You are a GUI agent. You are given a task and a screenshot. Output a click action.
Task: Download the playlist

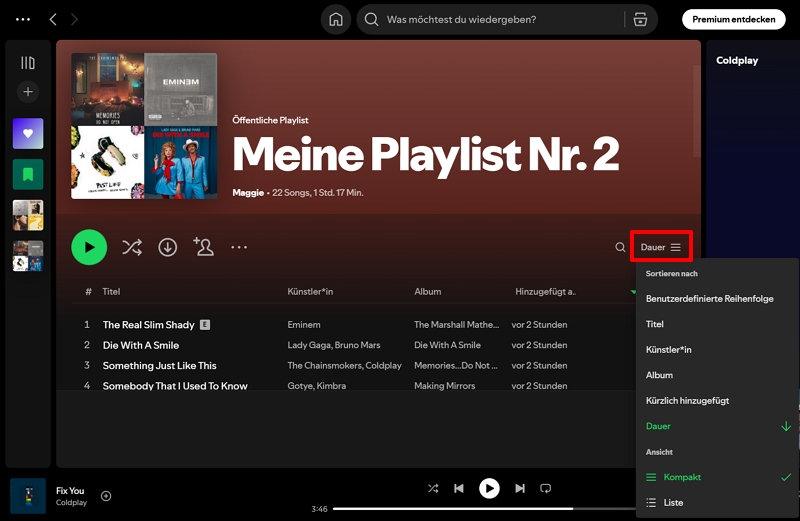(x=167, y=247)
